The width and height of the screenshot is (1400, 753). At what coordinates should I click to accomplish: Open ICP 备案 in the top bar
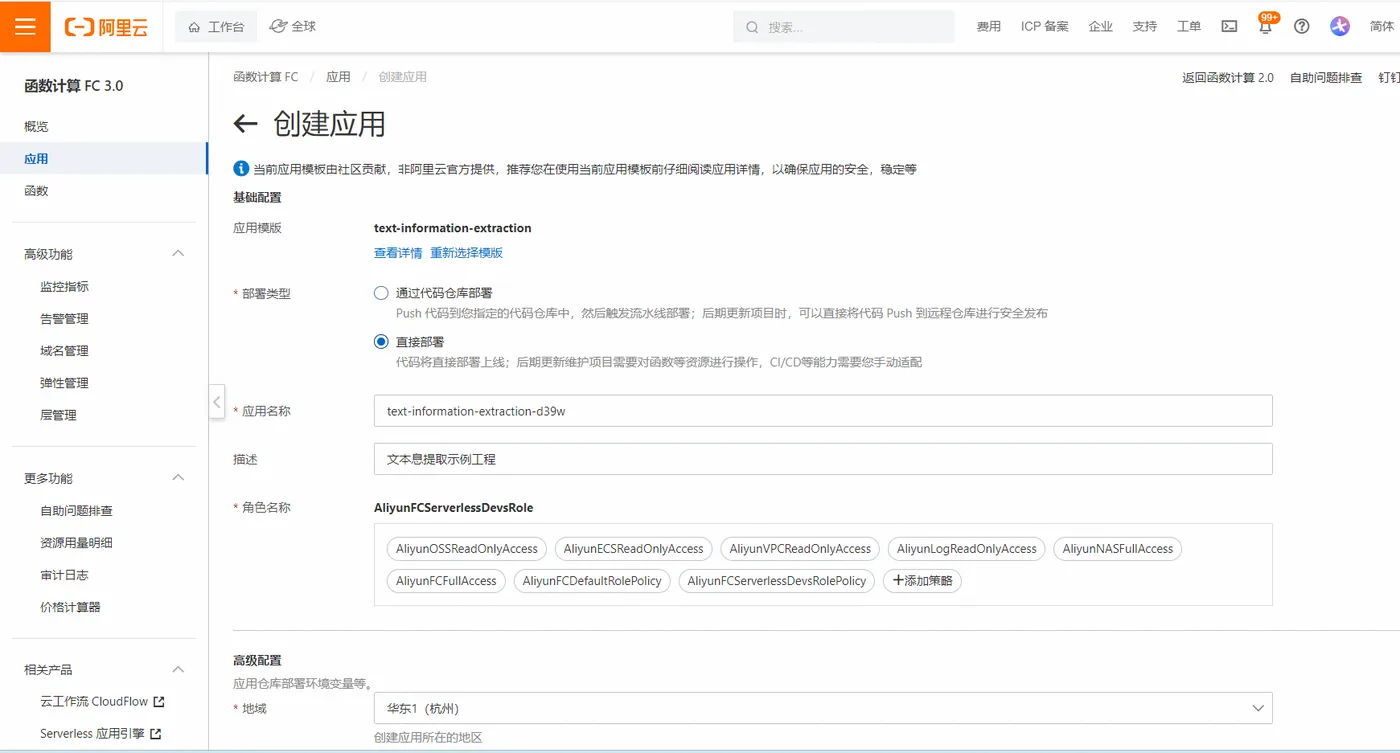(1045, 27)
